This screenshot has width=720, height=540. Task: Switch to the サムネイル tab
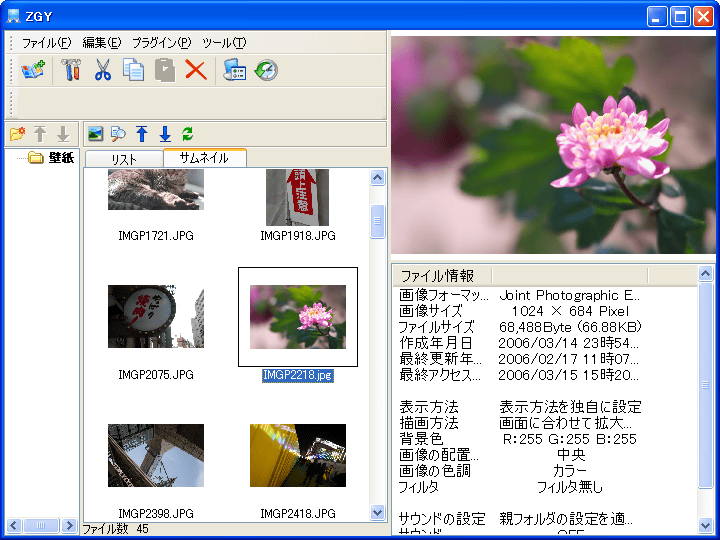click(x=204, y=158)
